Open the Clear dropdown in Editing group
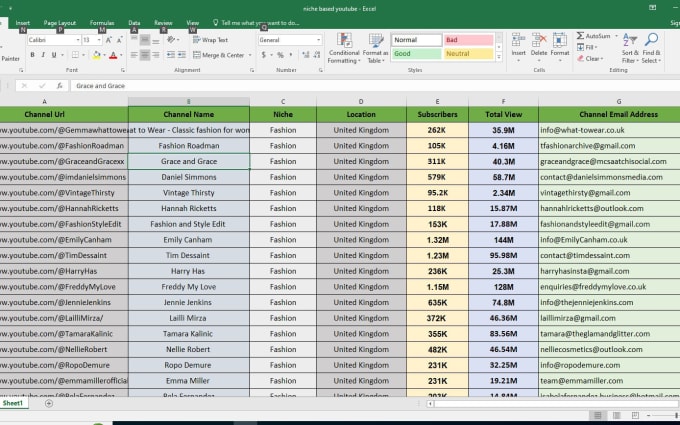This screenshot has height=425, width=680. pyautogui.click(x=590, y=59)
